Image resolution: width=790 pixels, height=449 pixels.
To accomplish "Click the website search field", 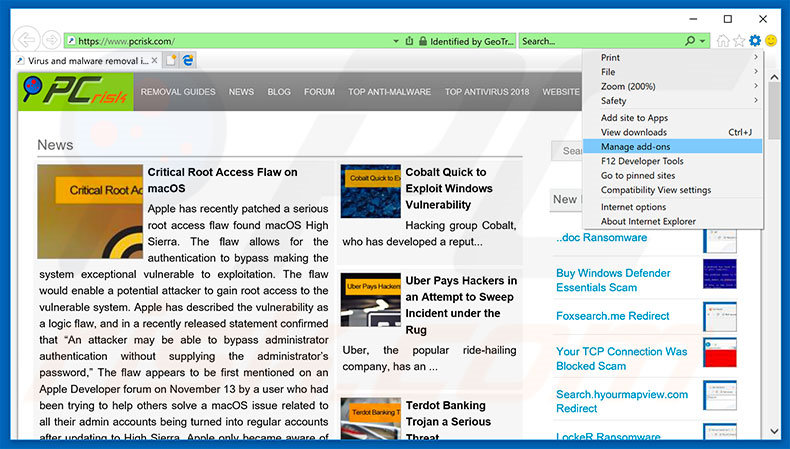I will tap(567, 151).
